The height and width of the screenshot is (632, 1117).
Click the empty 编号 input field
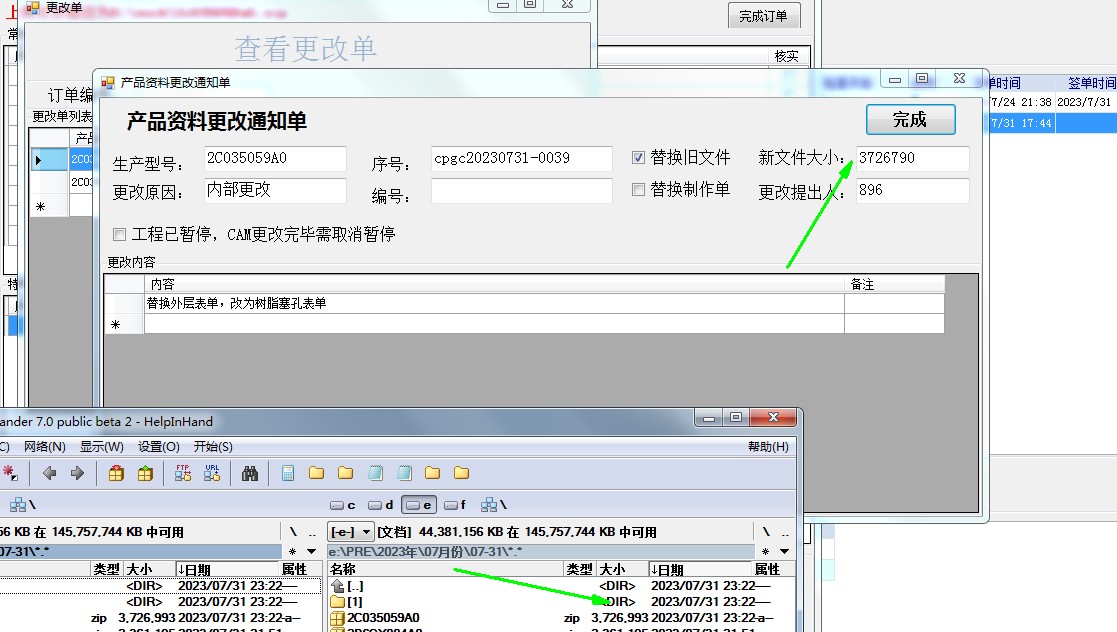click(521, 190)
